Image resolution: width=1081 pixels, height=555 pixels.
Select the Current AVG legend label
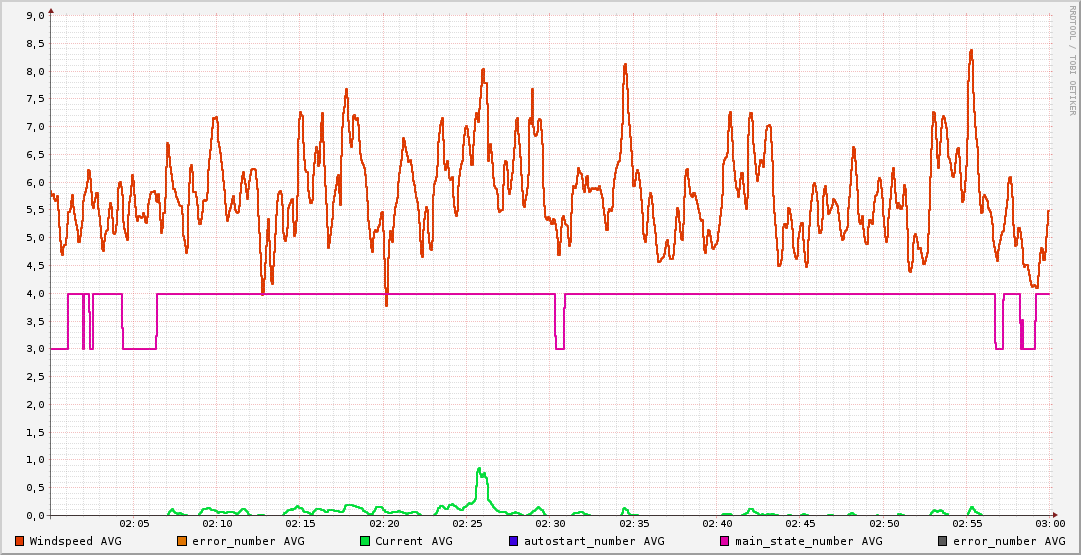click(413, 541)
